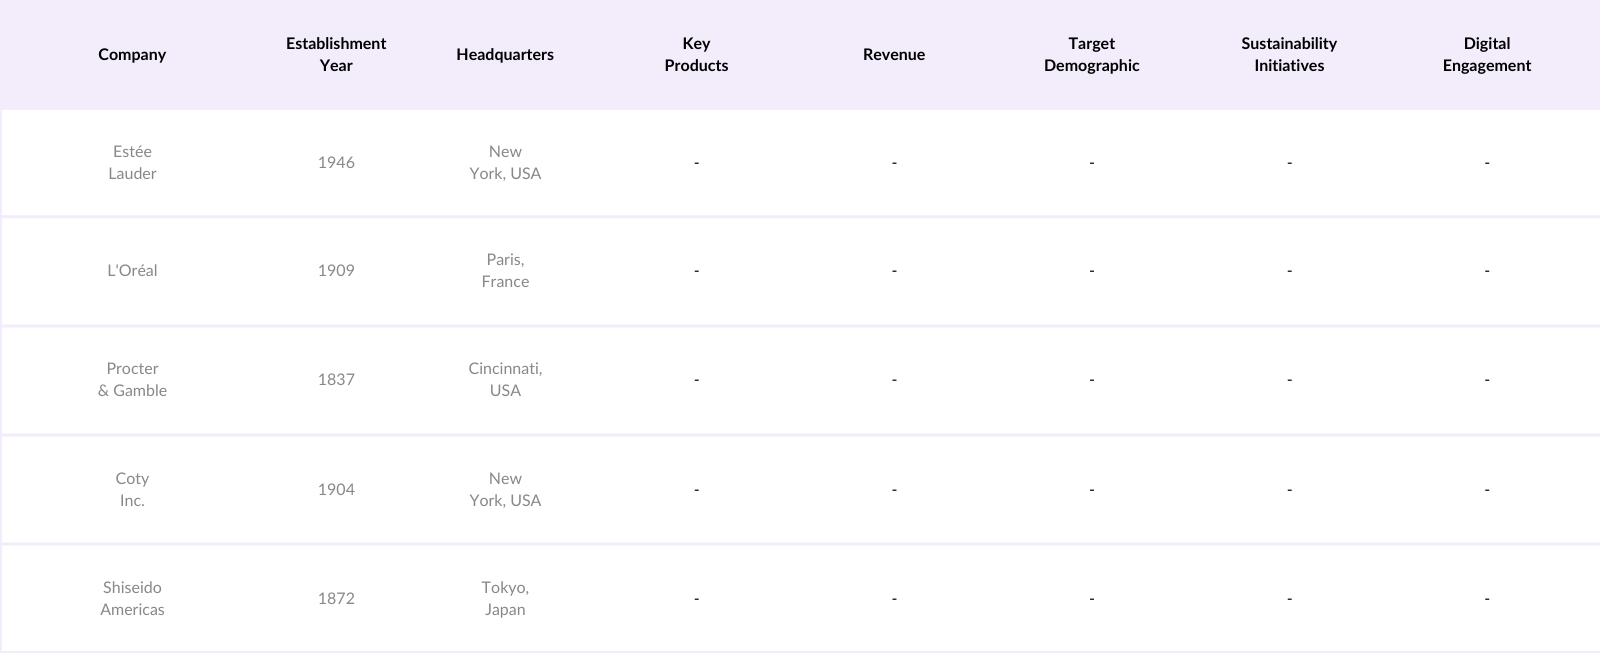1600x653 pixels.
Task: Click the Paris, France headquarters cell
Action: coord(505,270)
